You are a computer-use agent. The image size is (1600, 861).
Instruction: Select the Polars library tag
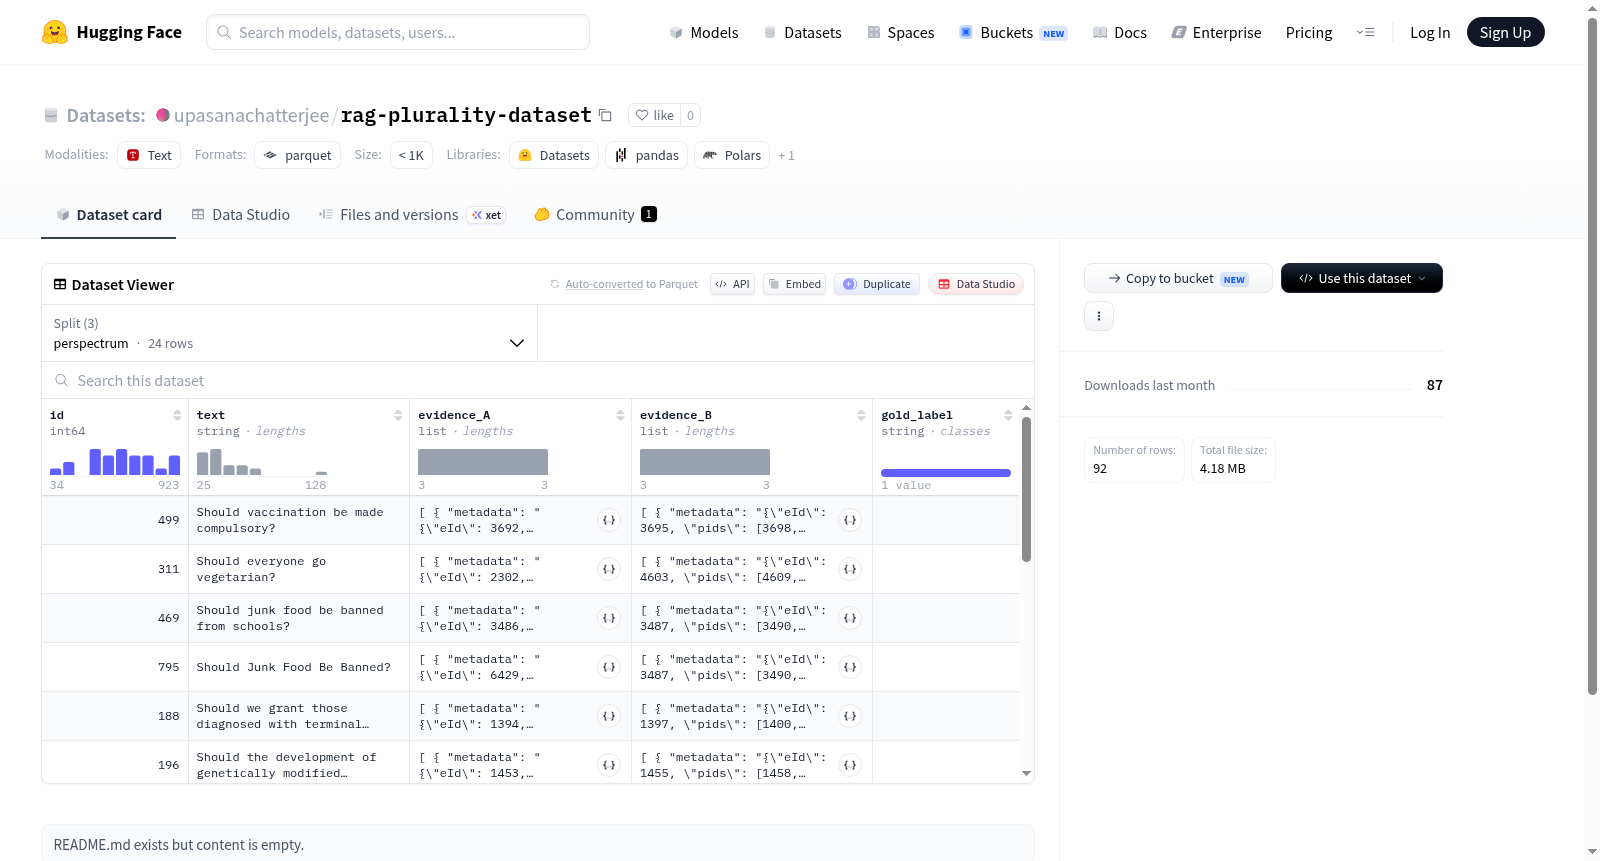tap(732, 155)
